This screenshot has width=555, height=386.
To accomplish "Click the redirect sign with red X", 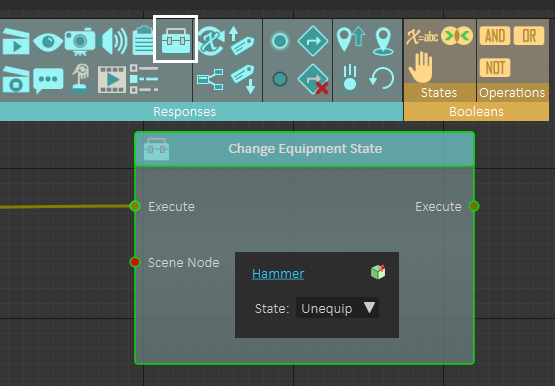I will pyautogui.click(x=313, y=80).
